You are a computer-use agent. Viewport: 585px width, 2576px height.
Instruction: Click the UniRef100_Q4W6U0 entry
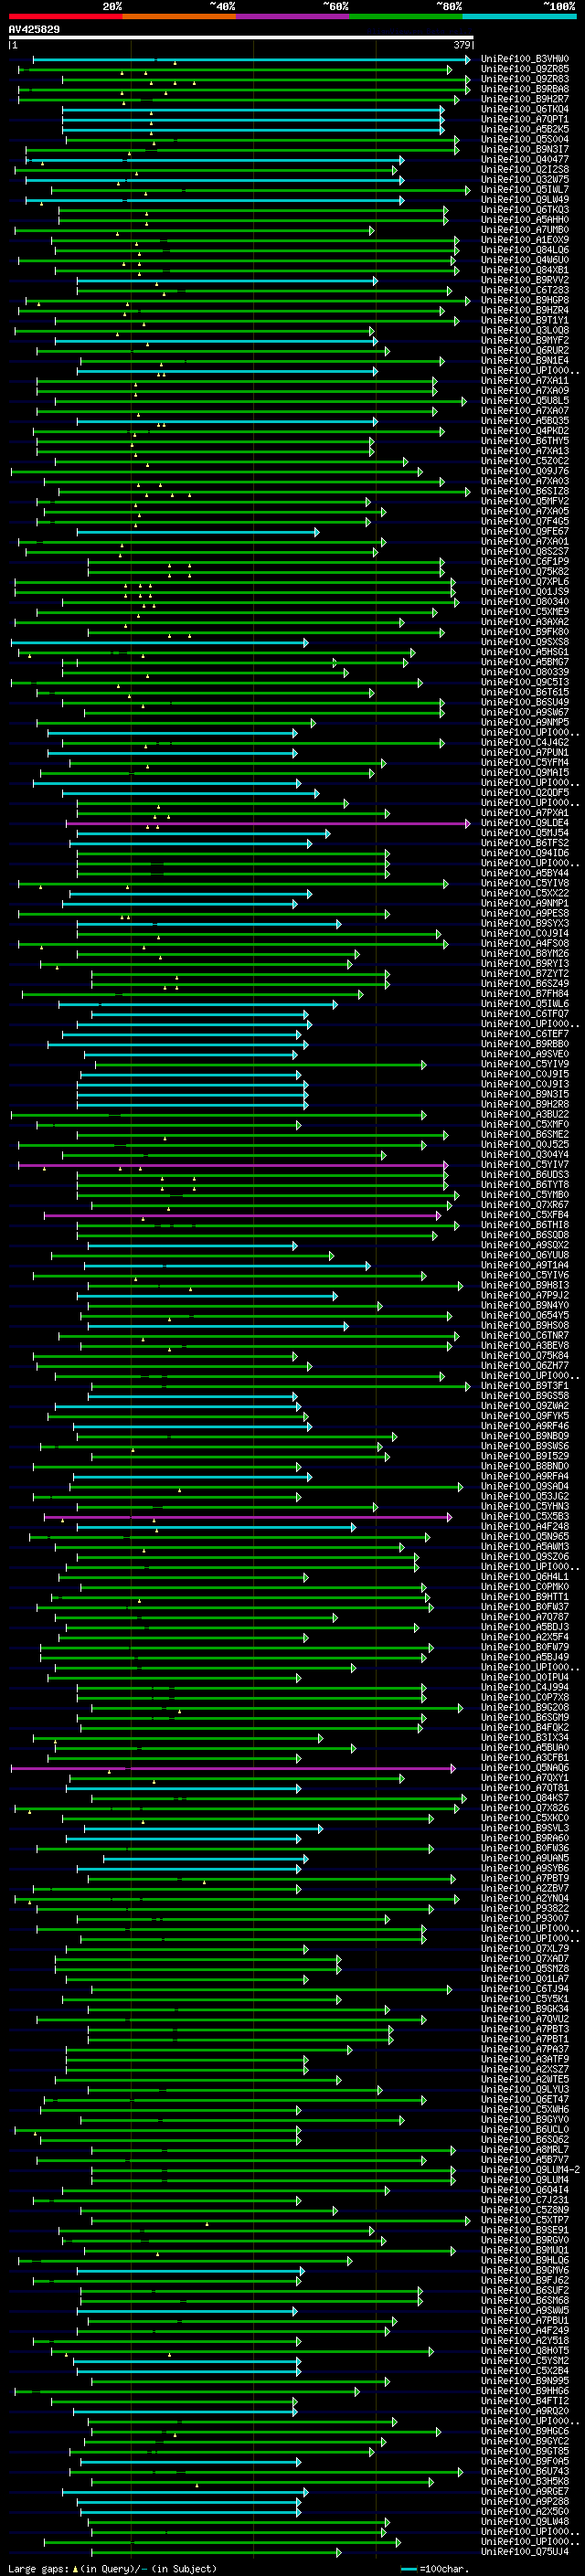tap(525, 260)
